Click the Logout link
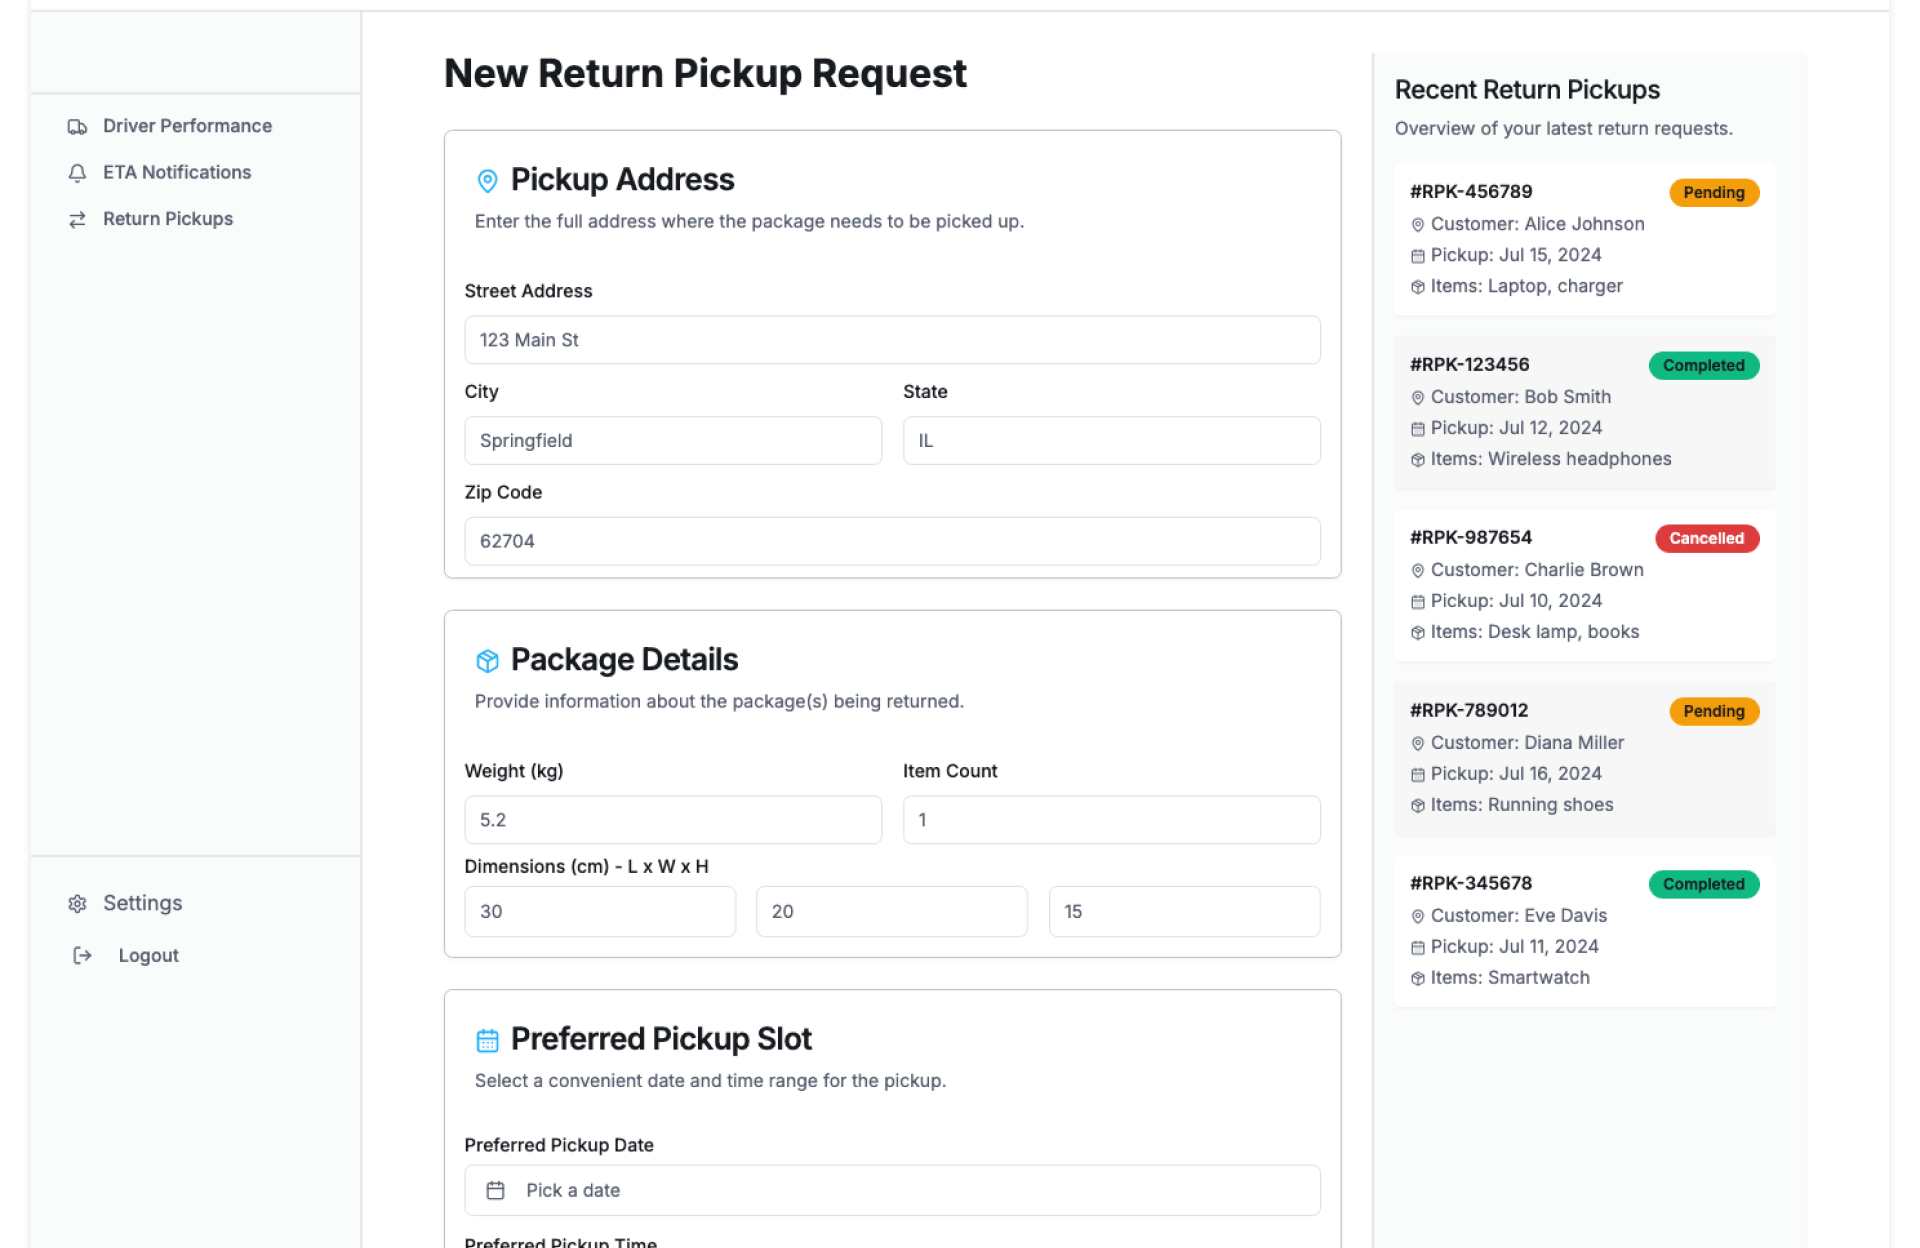This screenshot has height=1248, width=1920. [x=148, y=955]
